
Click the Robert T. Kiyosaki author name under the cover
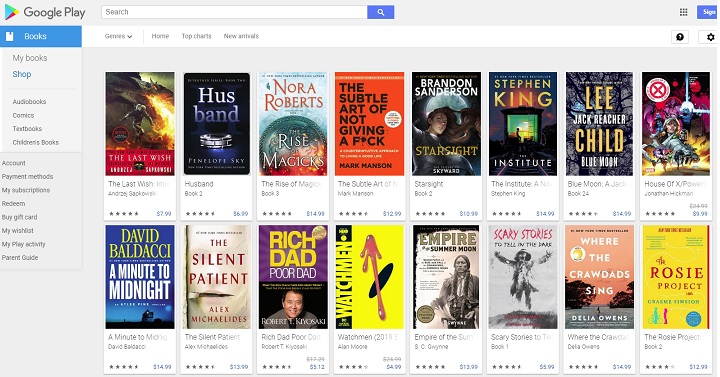tap(284, 347)
